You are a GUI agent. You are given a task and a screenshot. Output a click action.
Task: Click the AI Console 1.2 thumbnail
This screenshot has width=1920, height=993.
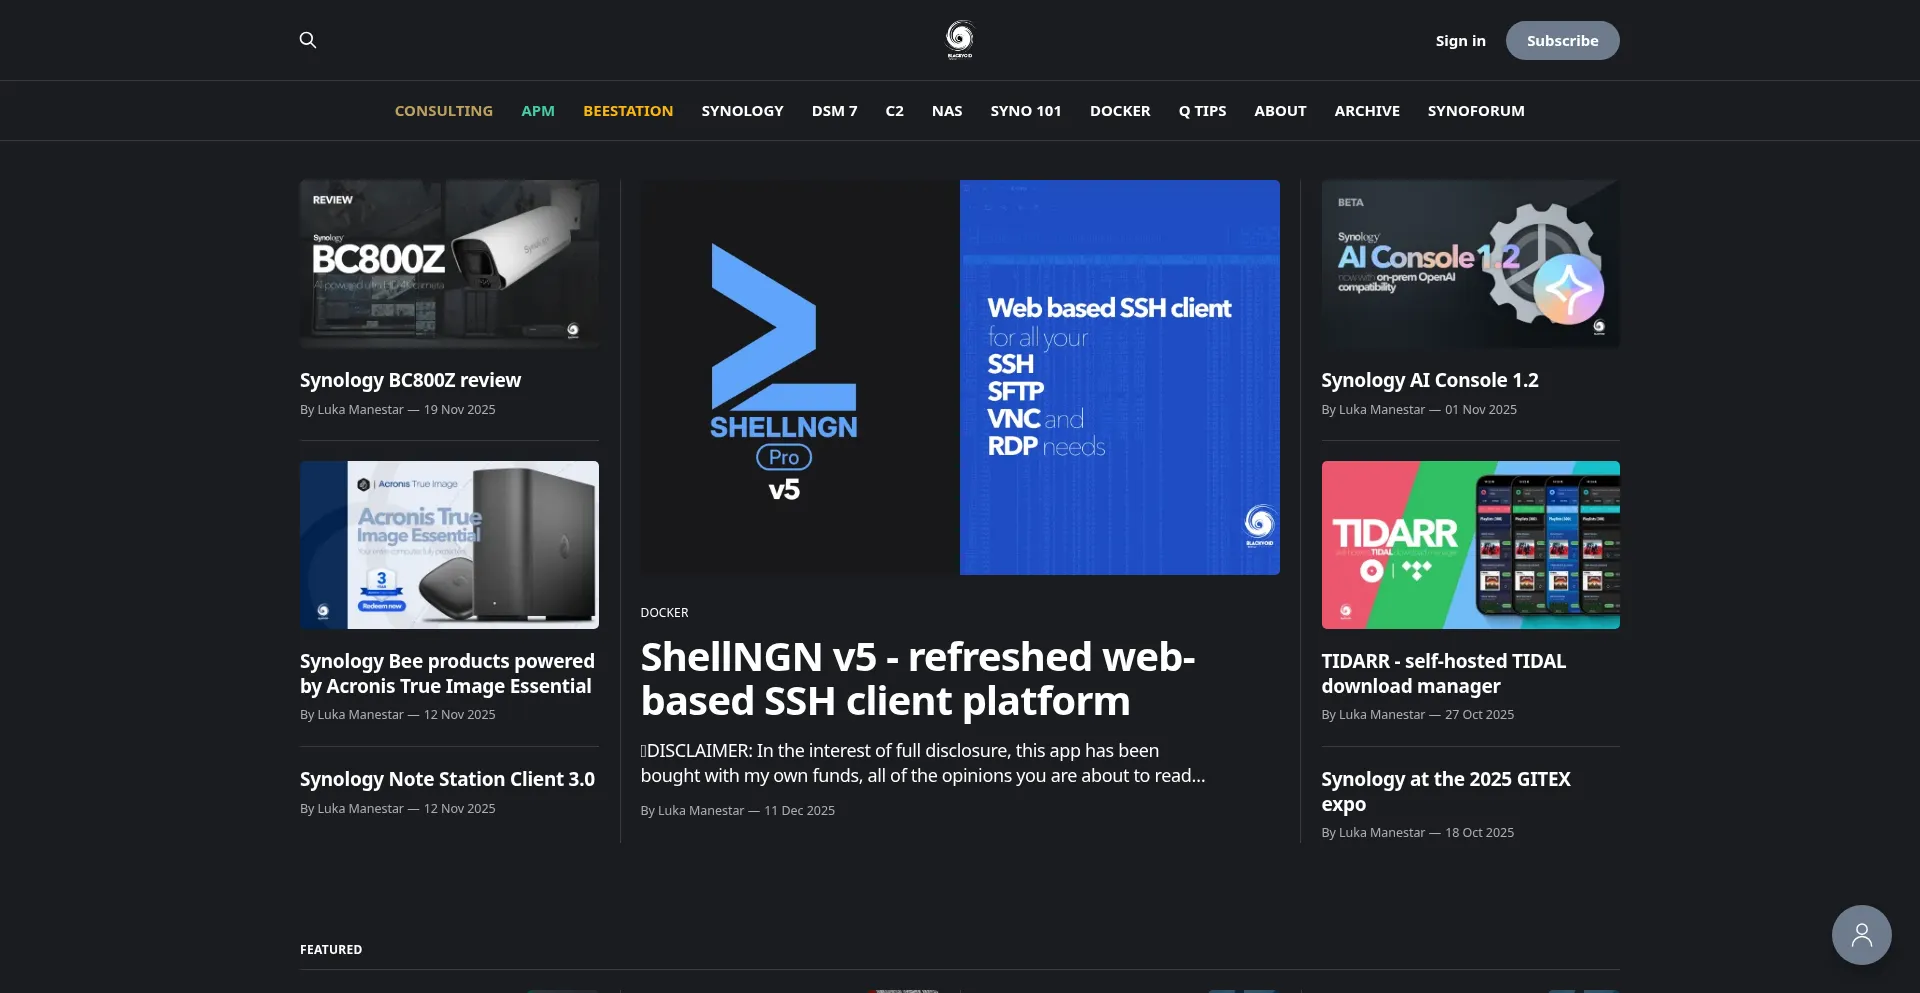pyautogui.click(x=1470, y=264)
